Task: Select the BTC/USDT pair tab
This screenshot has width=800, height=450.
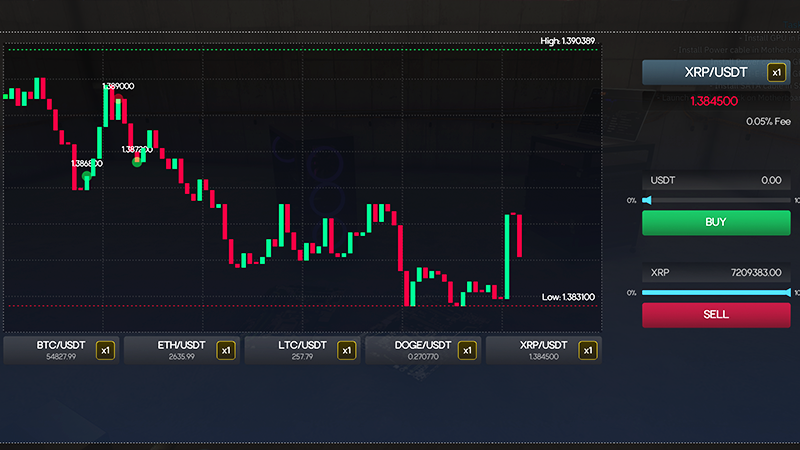Action: [61, 350]
